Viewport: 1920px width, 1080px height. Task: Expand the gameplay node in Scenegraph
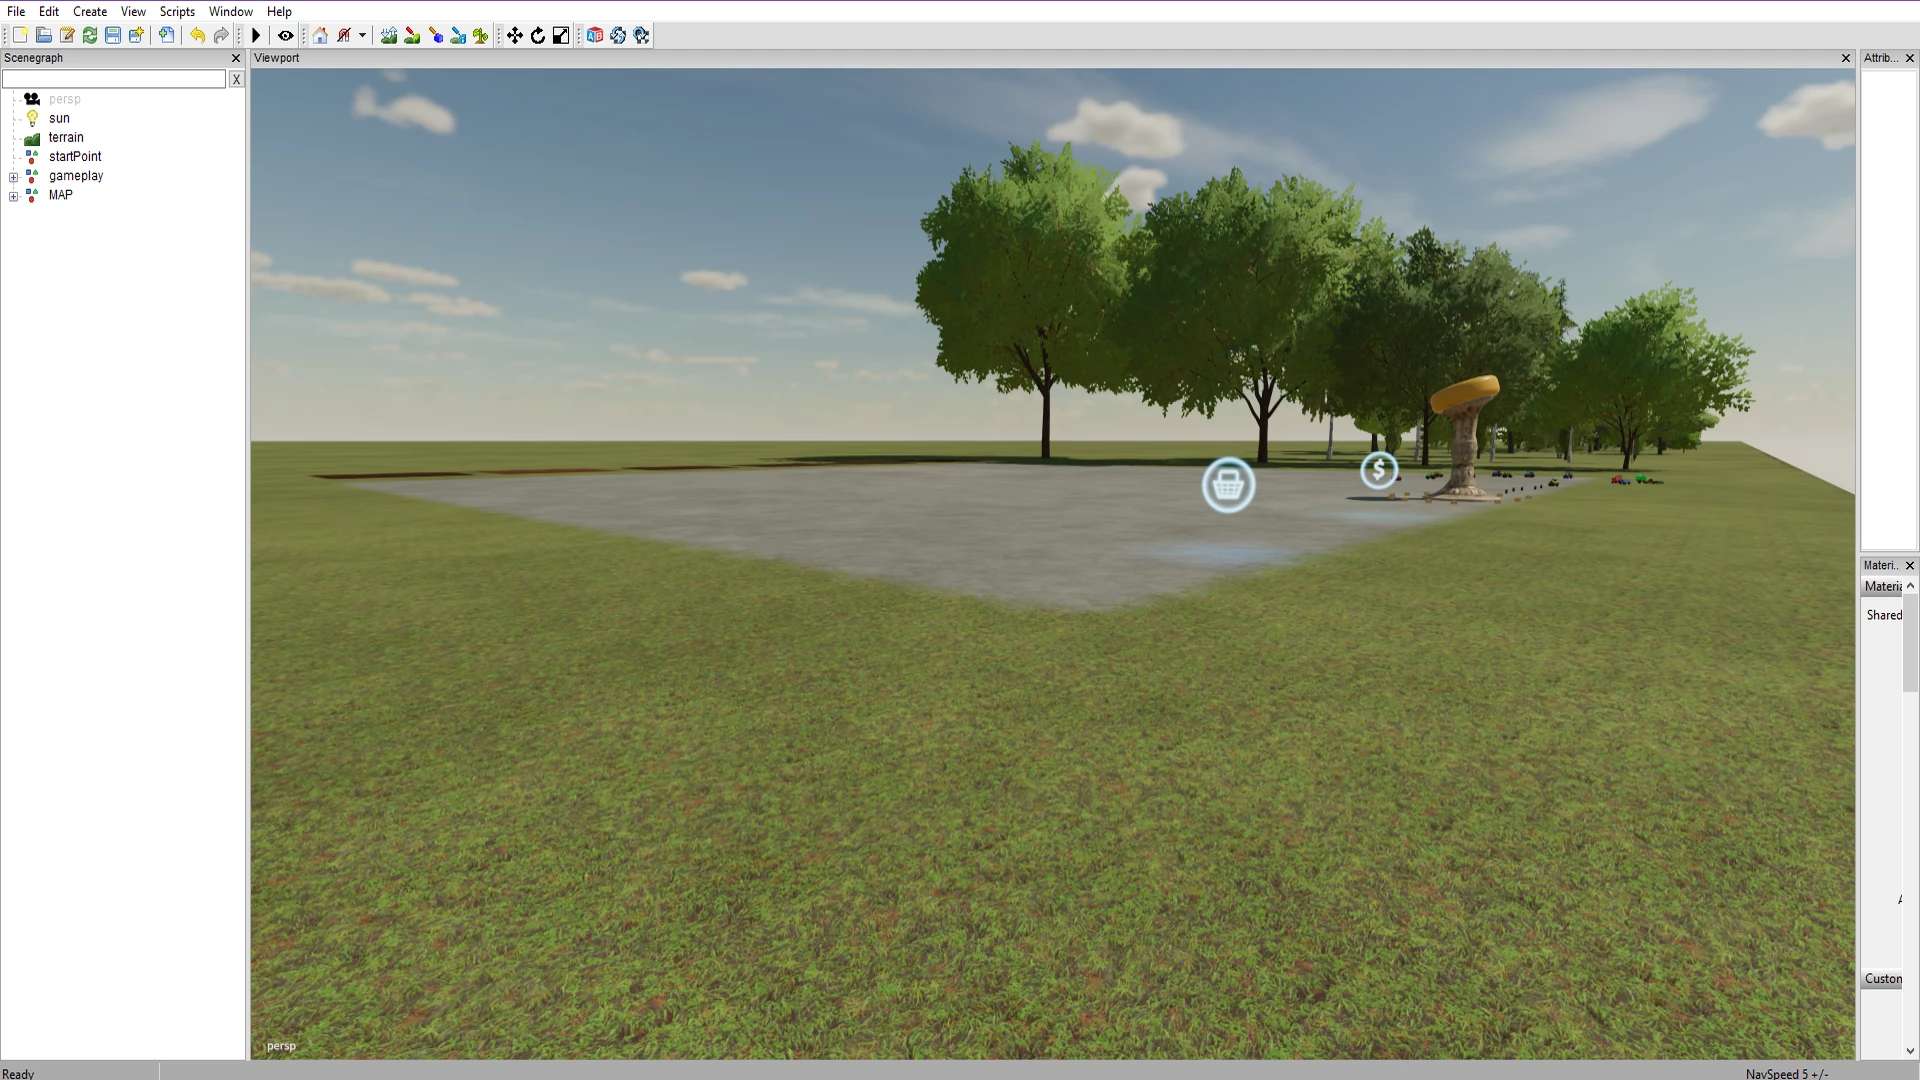click(x=13, y=177)
